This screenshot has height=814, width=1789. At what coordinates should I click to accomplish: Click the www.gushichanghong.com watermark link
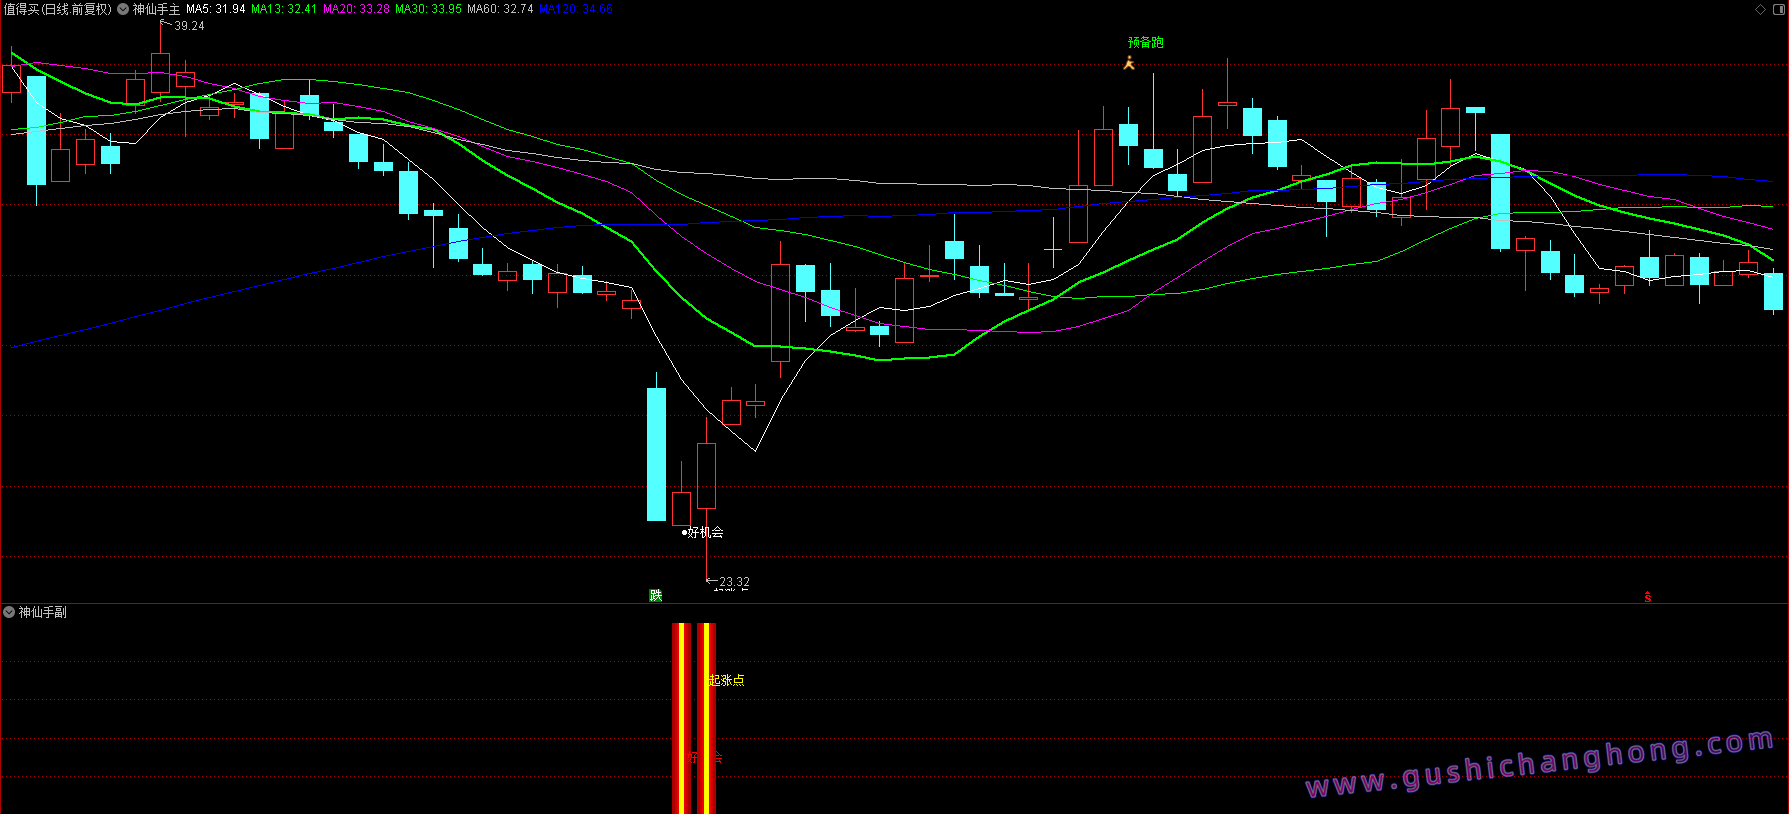pos(1539,765)
